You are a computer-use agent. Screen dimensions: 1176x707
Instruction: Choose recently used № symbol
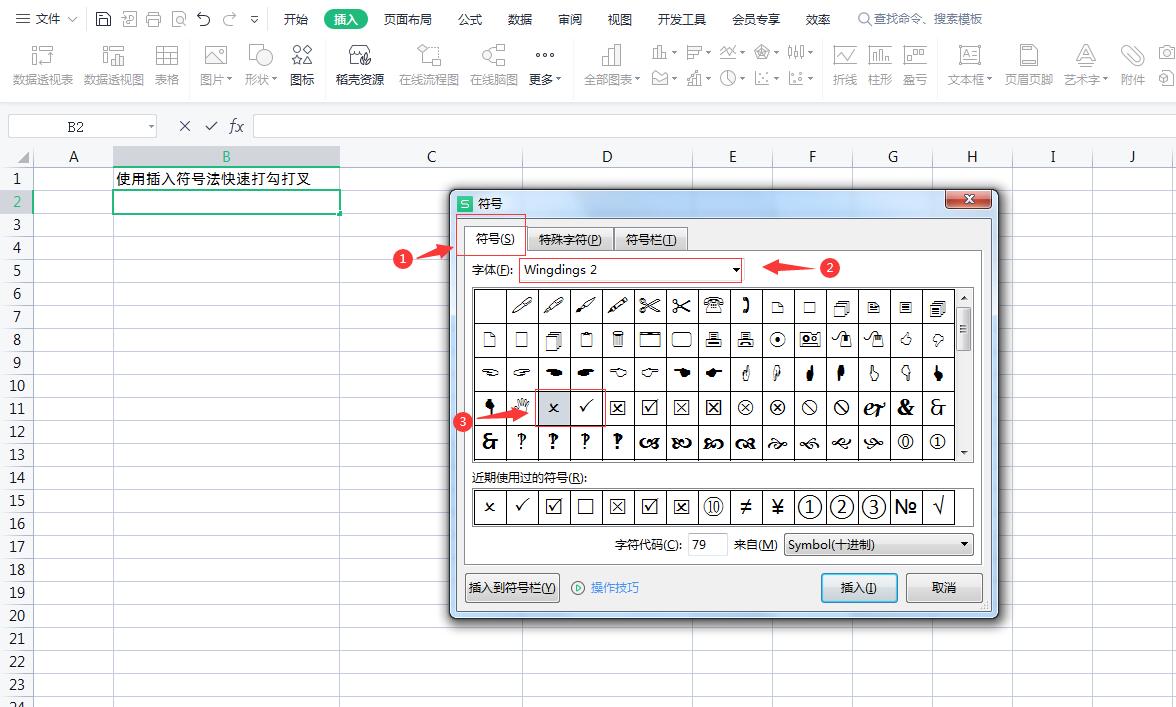click(x=905, y=507)
